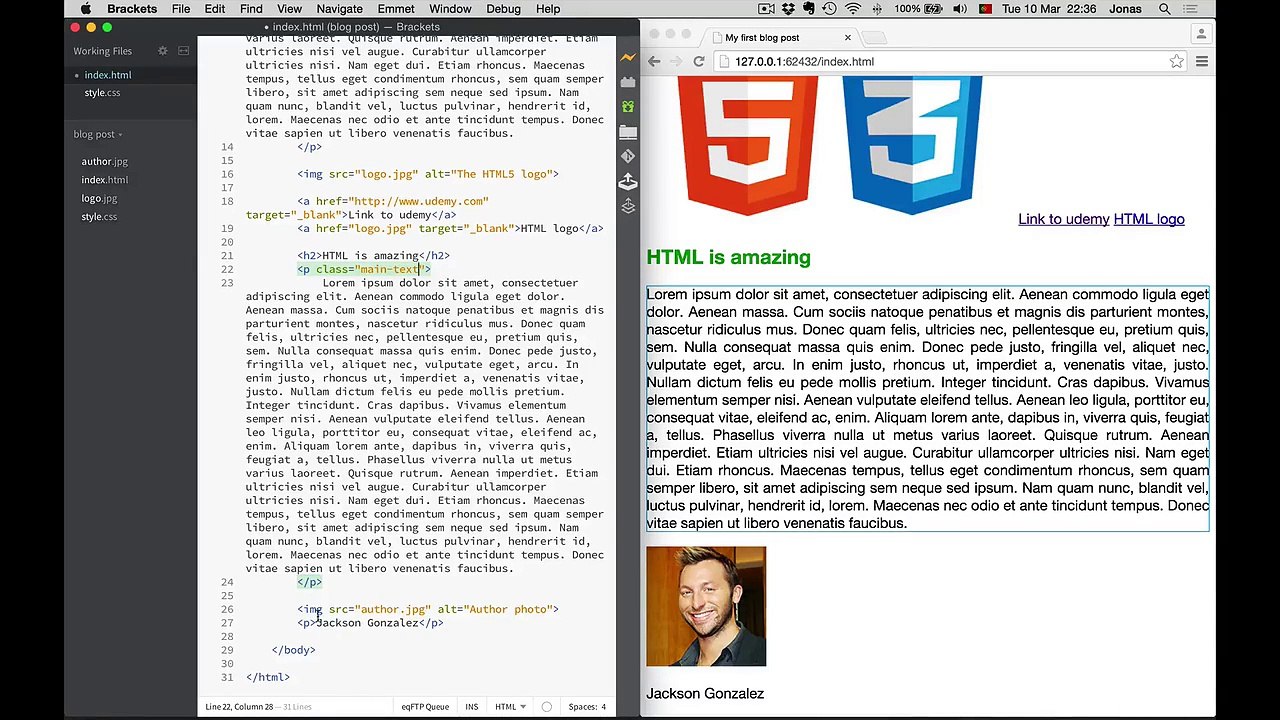Screen dimensions: 1280x720
Task: Expand the 'blog post' project dropdown
Action: [x=97, y=134]
